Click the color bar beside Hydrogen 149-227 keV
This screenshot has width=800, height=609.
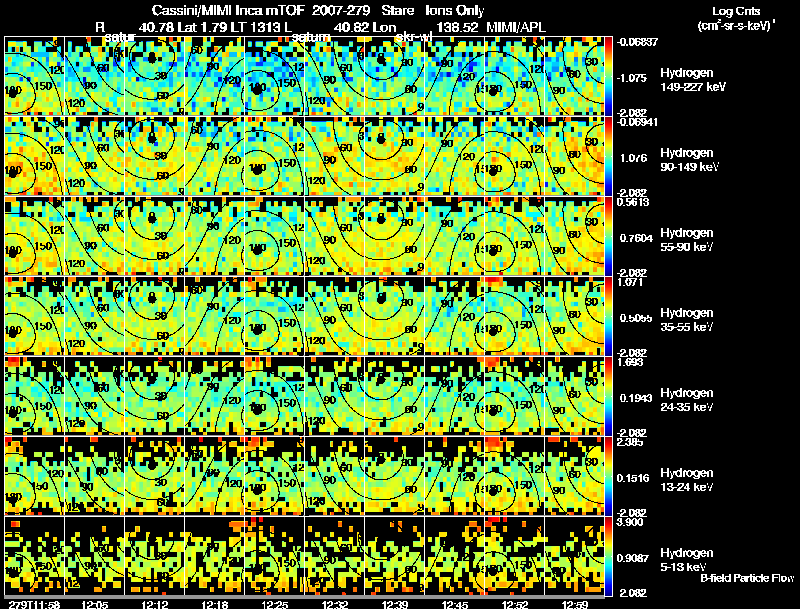(608, 76)
